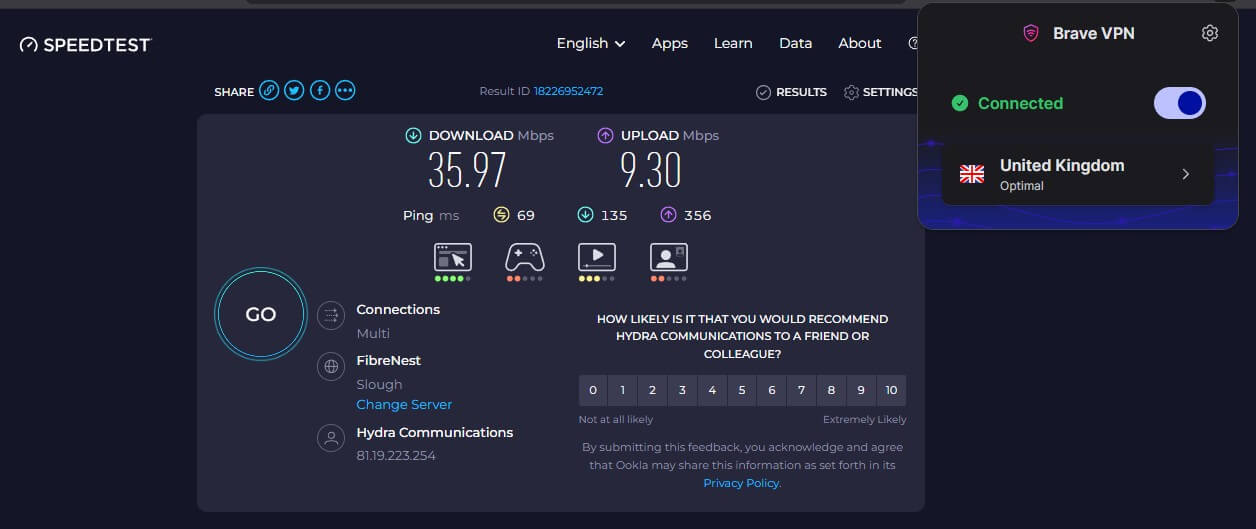Click the Hydra Communications user icon
Screen dimensions: 1256x529
click(x=330, y=438)
